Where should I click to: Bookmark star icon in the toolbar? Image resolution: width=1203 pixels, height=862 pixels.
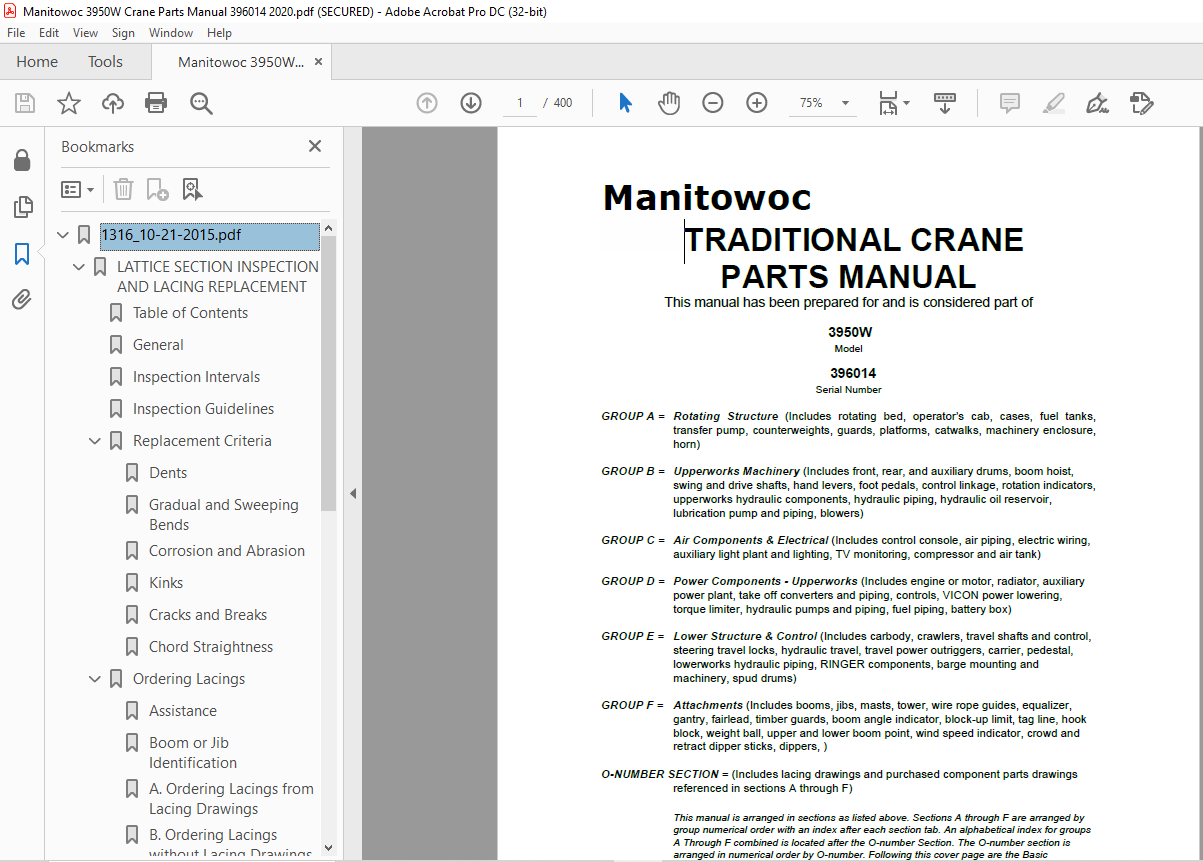(68, 103)
